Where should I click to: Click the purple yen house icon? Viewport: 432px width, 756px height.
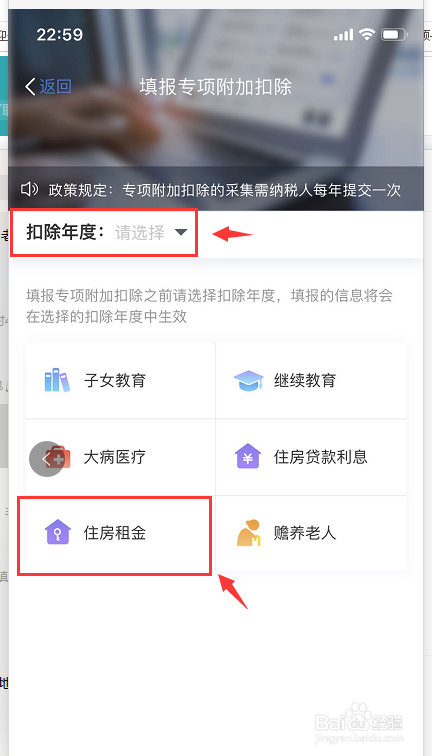coord(248,456)
